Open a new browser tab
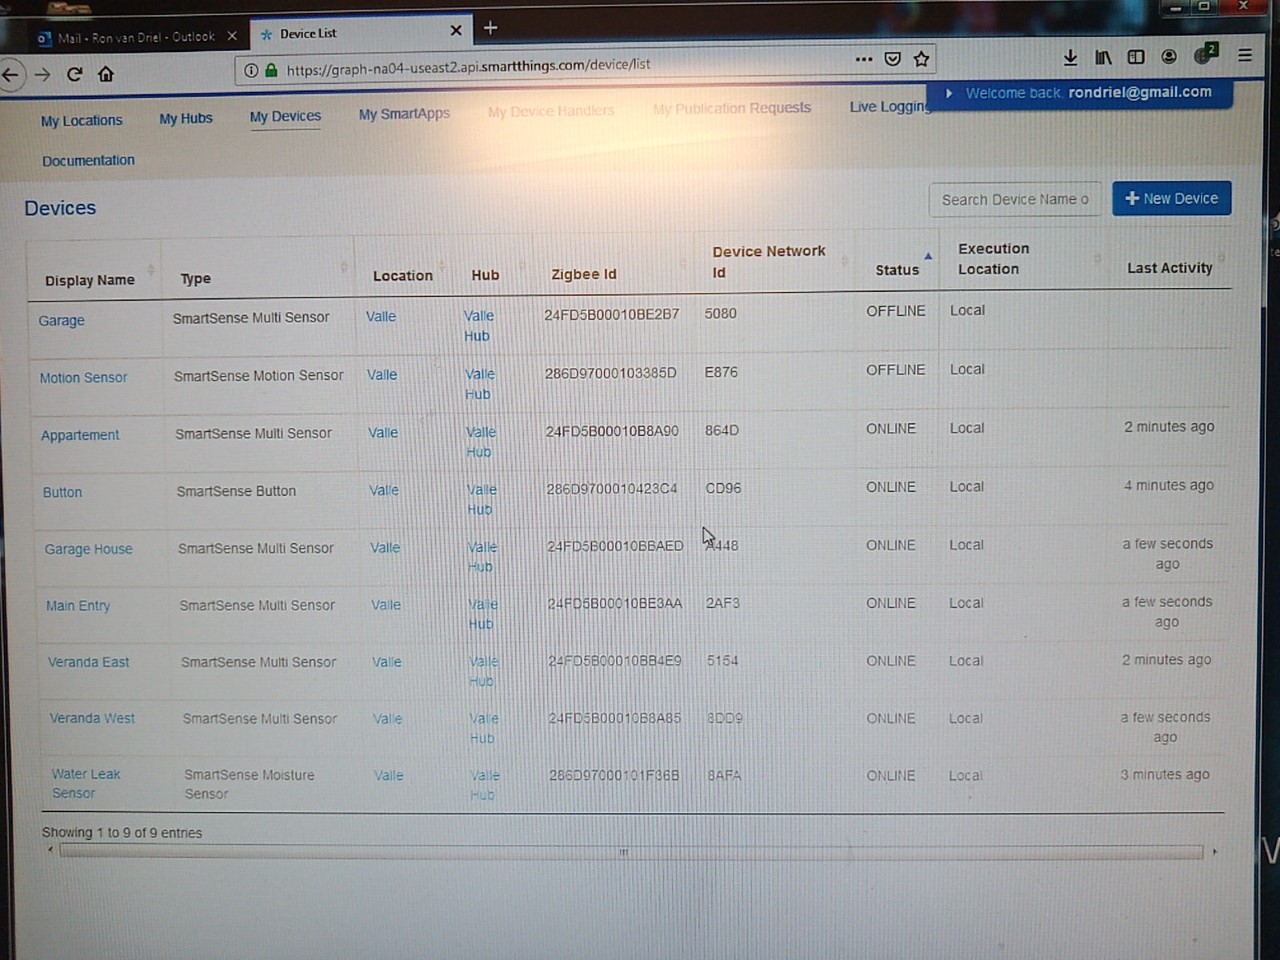The height and width of the screenshot is (960, 1280). [490, 28]
